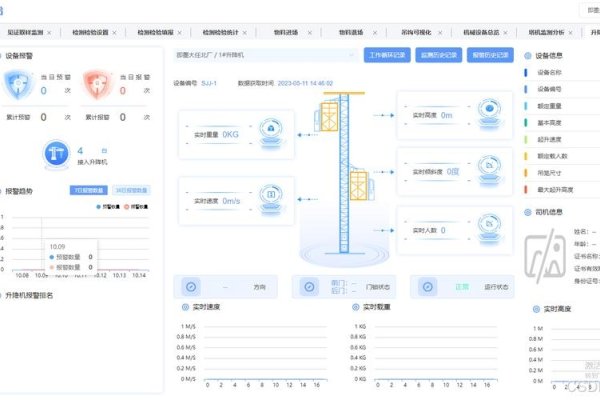This screenshot has width=600, height=400.
Task: Click the driver photo placeholder image
Action: (545, 256)
